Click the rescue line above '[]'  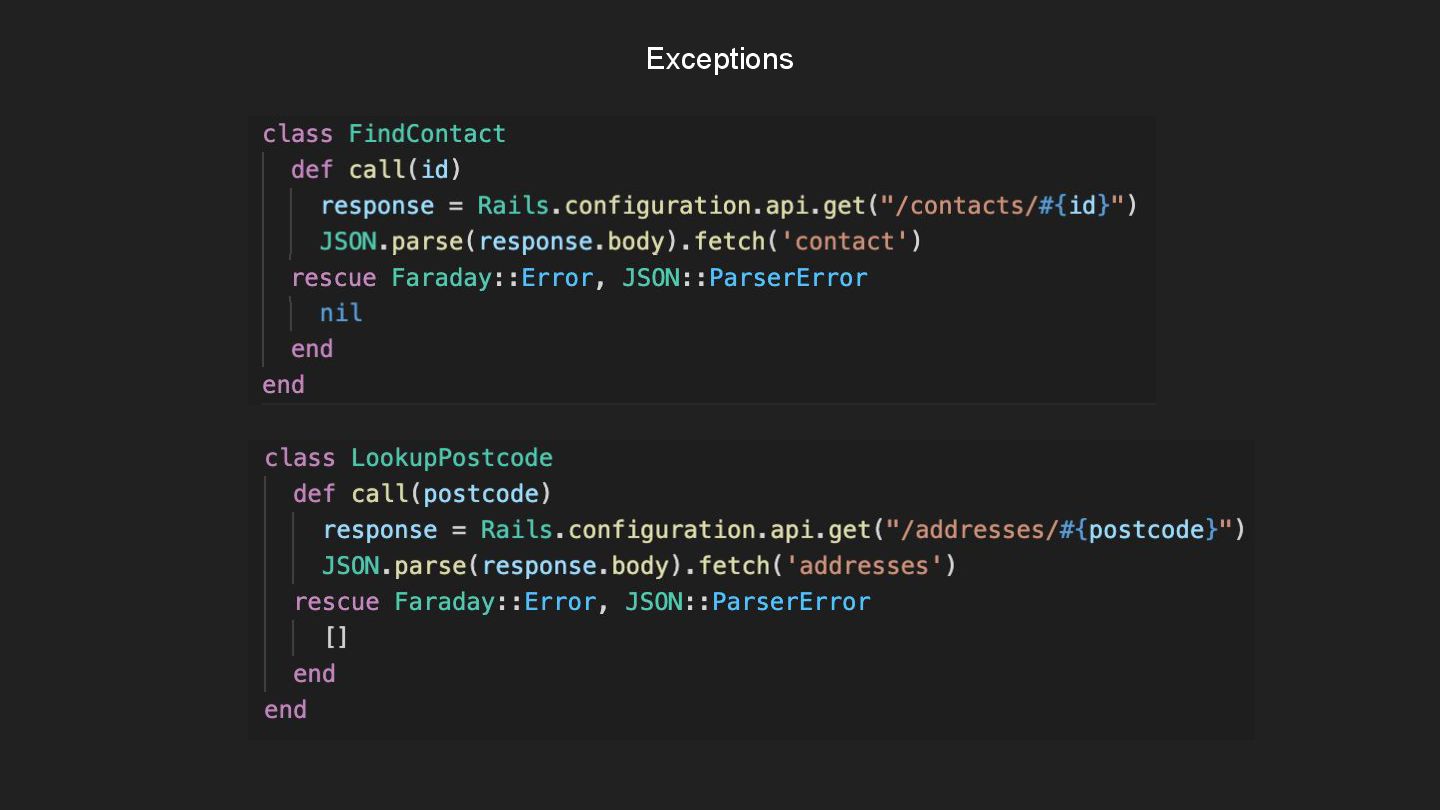[x=582, y=602]
